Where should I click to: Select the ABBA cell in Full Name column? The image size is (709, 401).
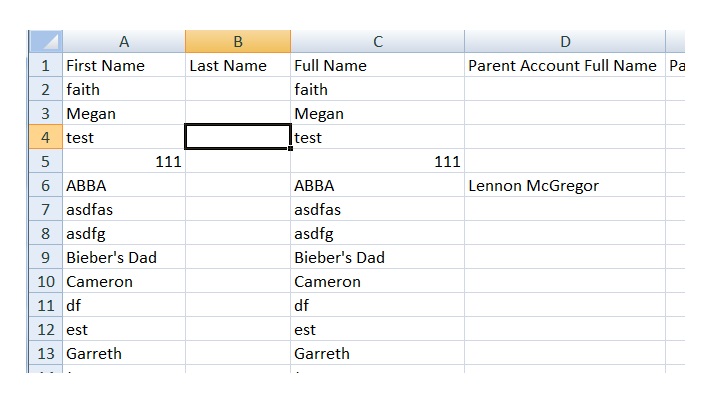pyautogui.click(x=378, y=185)
